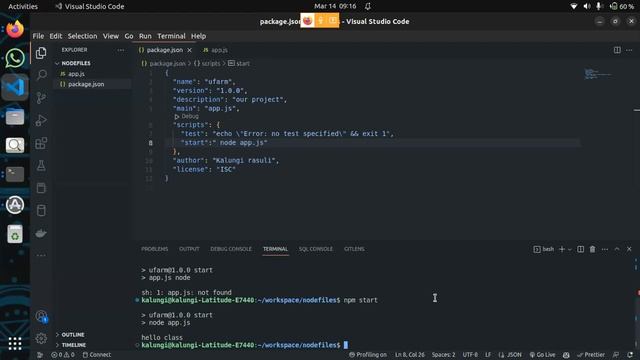
Task: Click scripts breadcrumb segment
Action: coord(207,63)
